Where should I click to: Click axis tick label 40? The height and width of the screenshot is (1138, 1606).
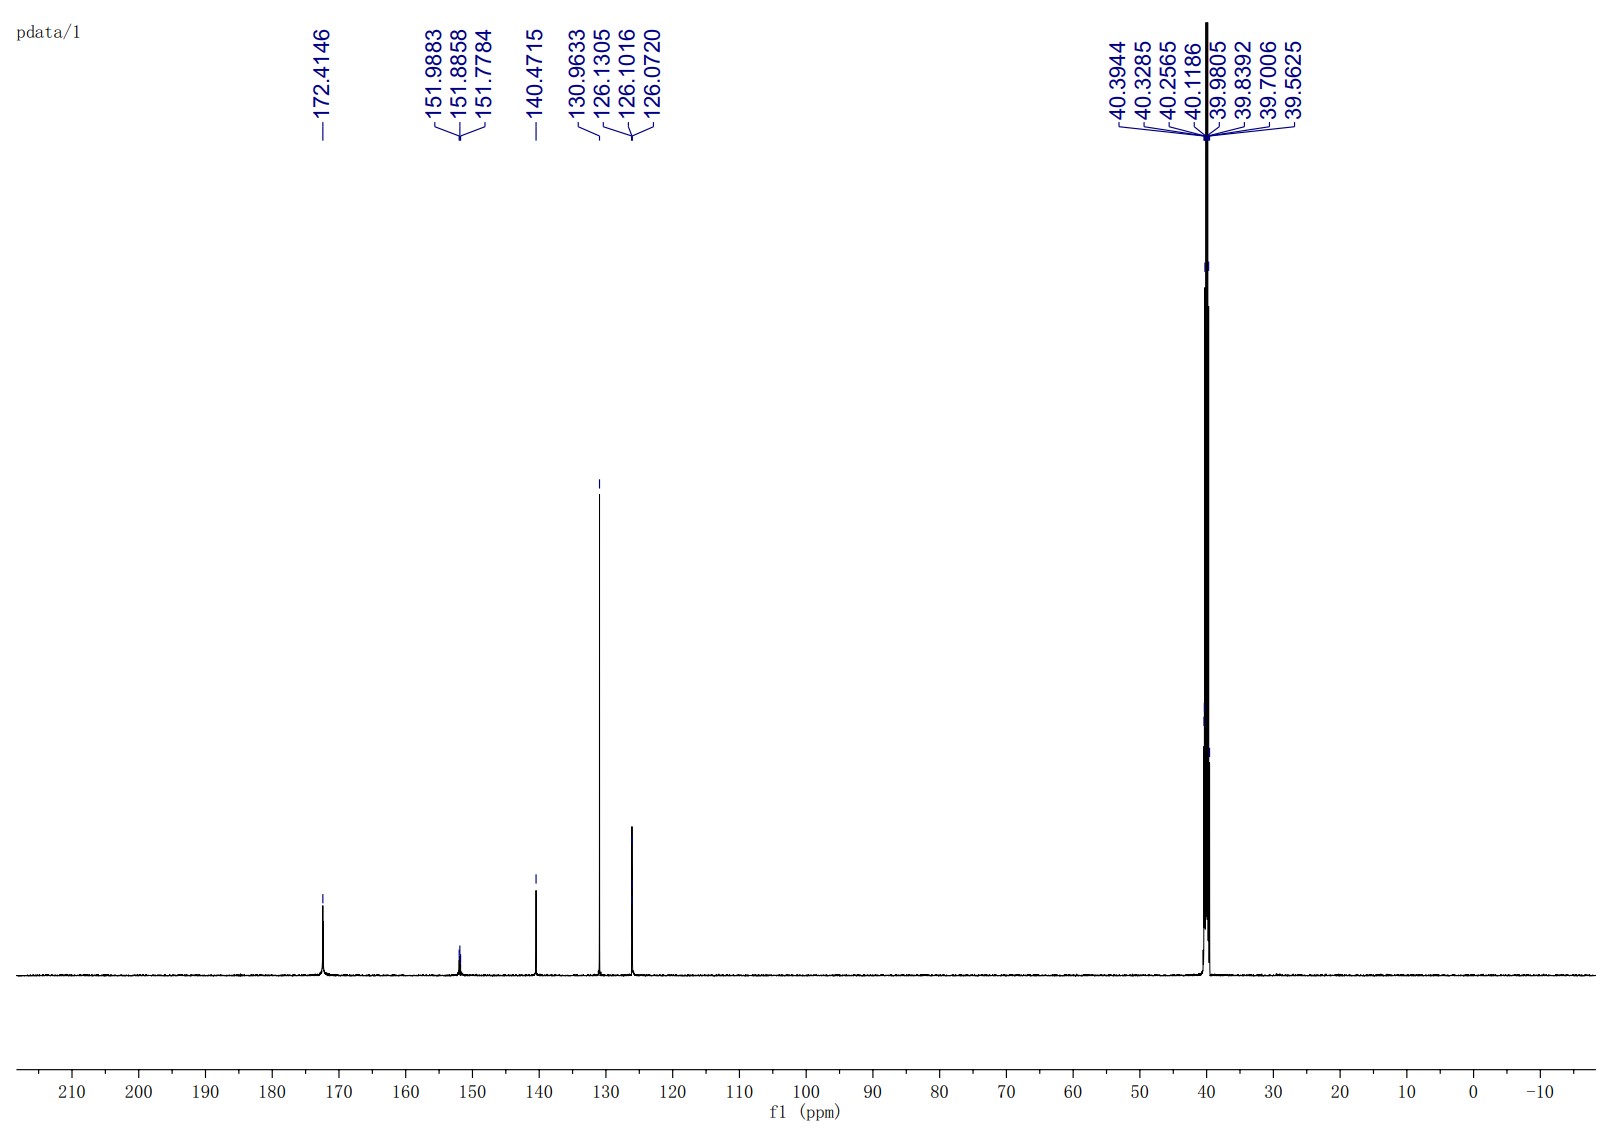coord(1207,1092)
